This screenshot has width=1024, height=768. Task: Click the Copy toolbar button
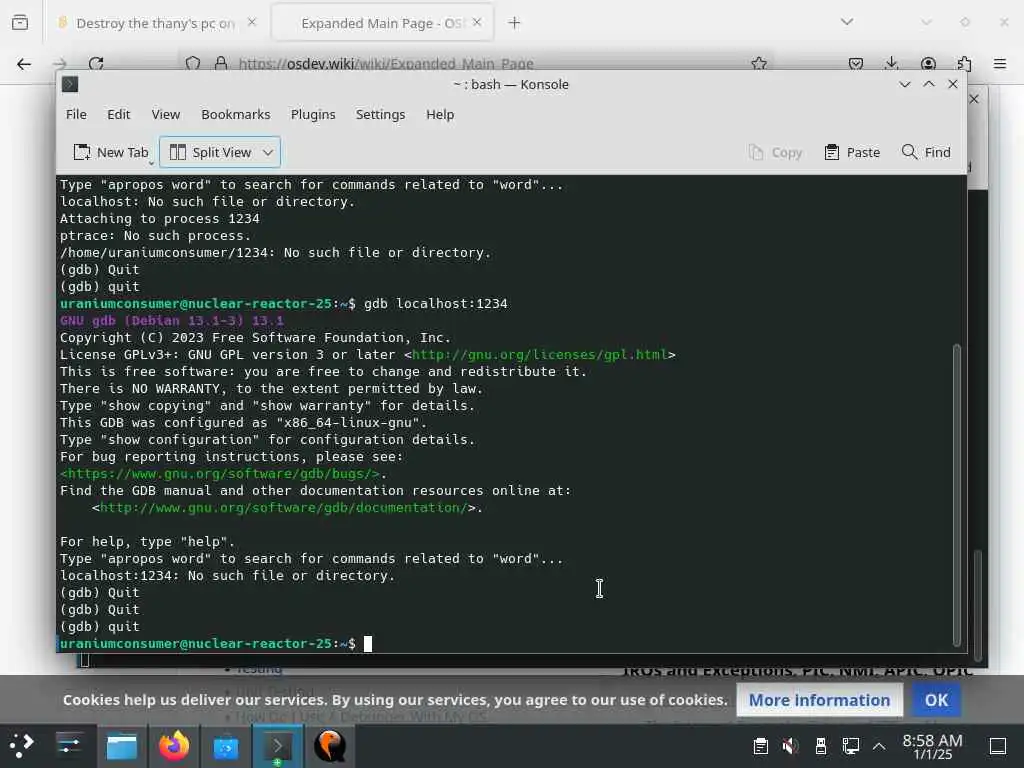[x=775, y=152]
